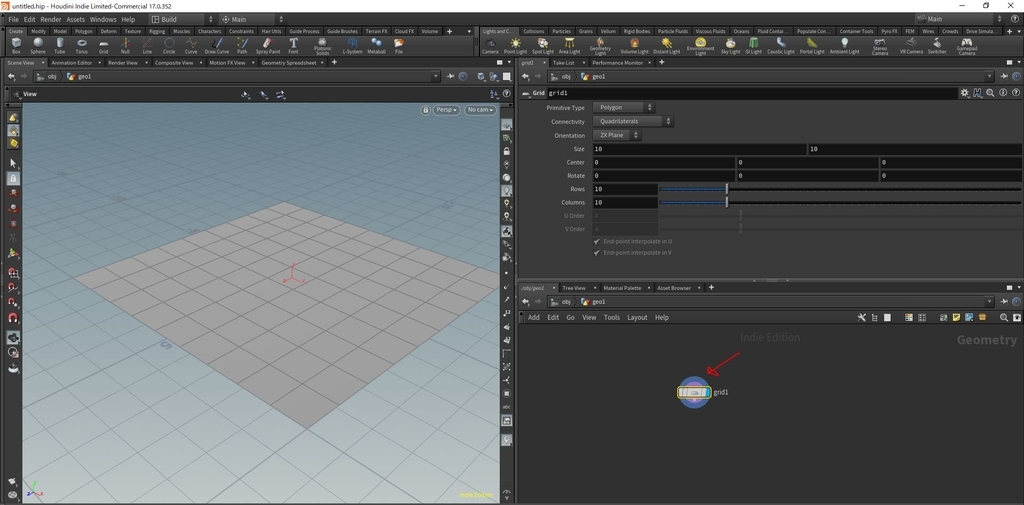Viewport: 1024px width, 505px height.
Task: Open the Build desktop dropdown
Action: pos(182,20)
